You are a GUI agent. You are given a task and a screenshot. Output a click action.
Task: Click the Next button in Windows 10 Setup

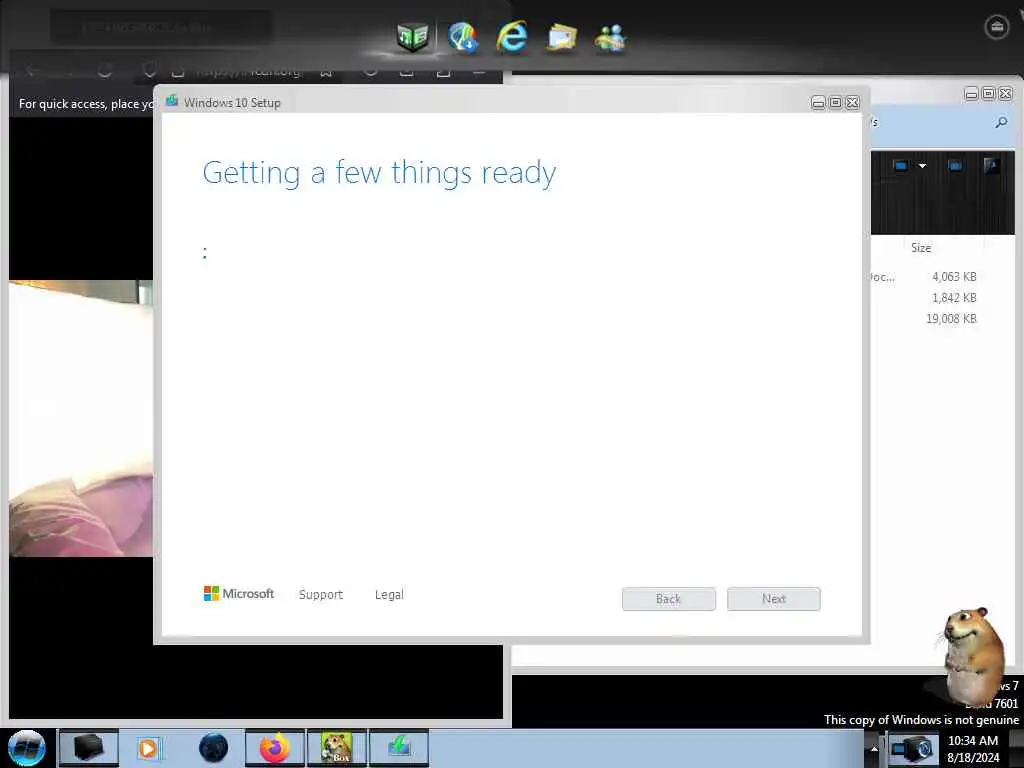(773, 599)
